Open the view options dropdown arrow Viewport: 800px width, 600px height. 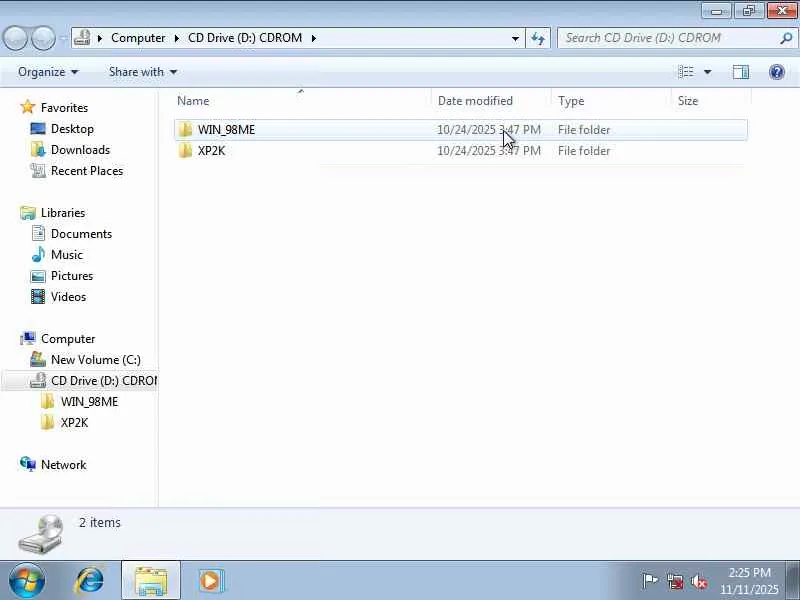pos(708,72)
